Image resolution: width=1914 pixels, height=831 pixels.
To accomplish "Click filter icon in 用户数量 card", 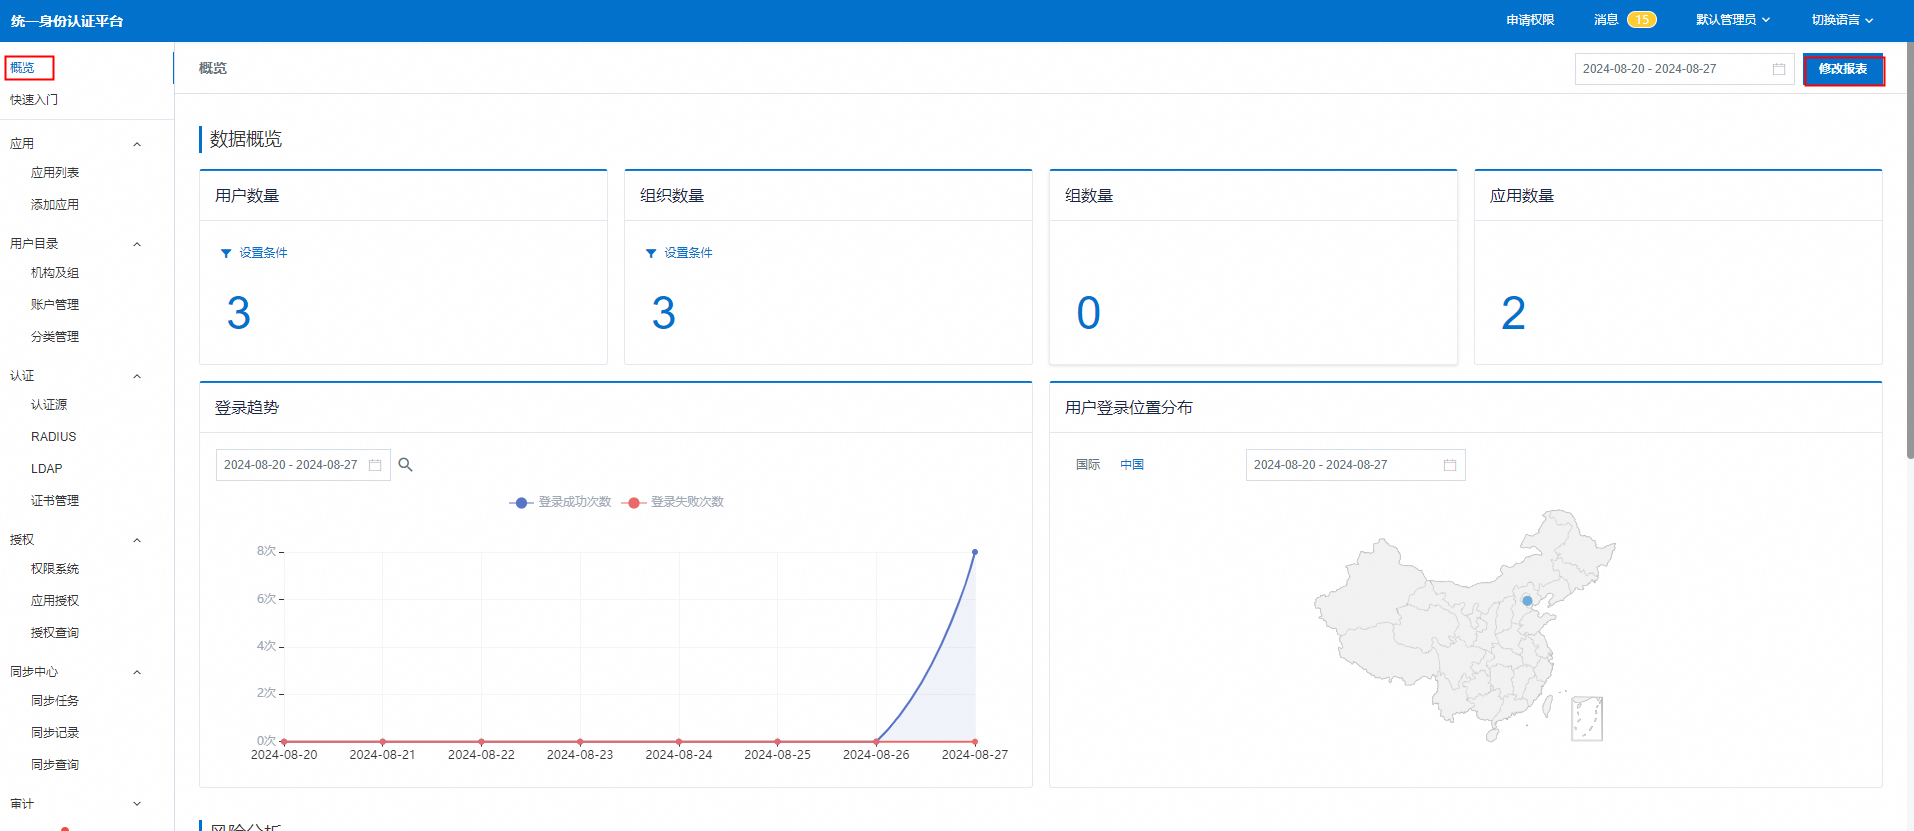I will point(226,253).
